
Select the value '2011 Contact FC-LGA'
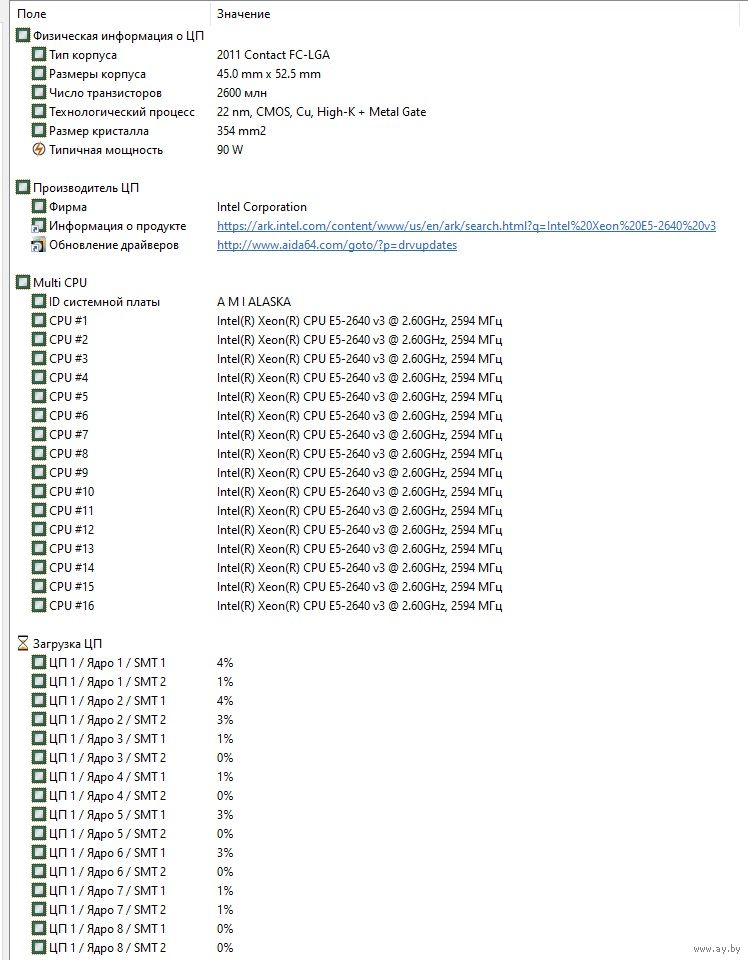(x=273, y=54)
